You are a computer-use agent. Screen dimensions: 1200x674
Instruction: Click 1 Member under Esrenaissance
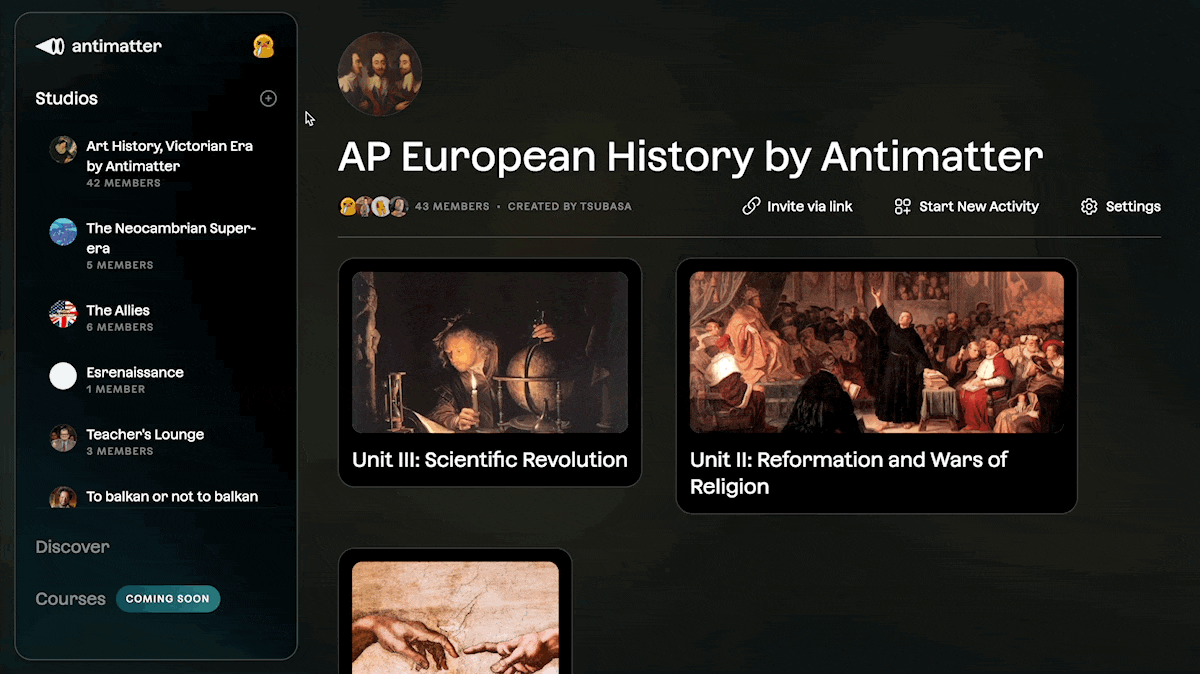click(x=116, y=389)
